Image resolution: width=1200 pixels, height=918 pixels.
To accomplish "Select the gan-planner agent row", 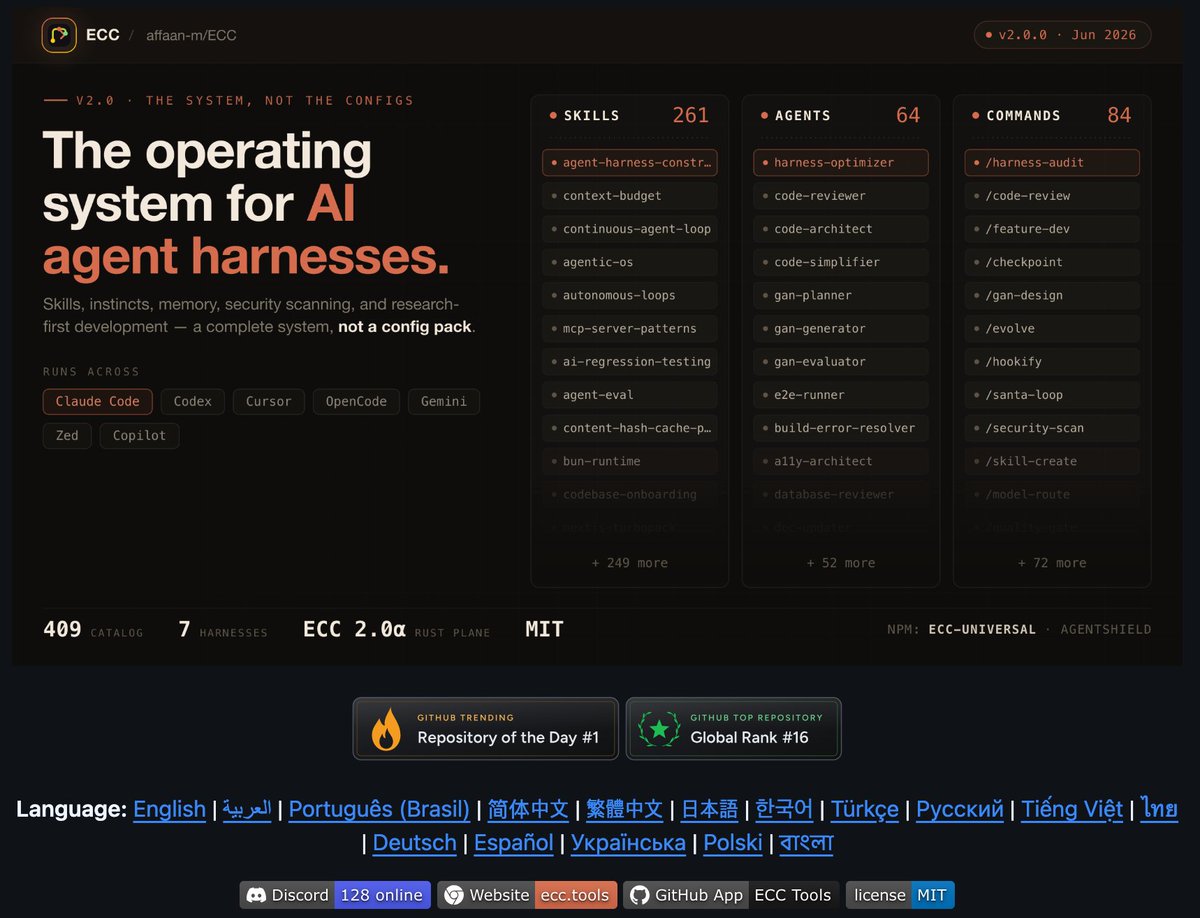I will 841,295.
